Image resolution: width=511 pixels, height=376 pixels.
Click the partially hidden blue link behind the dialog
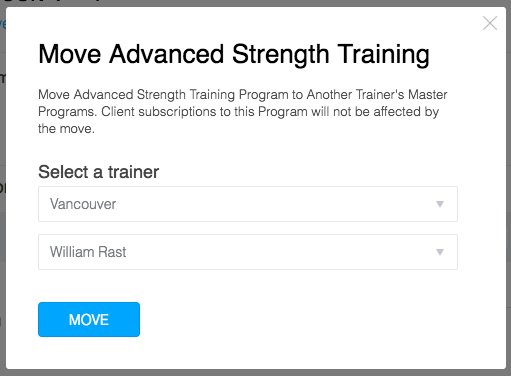pos(3,24)
